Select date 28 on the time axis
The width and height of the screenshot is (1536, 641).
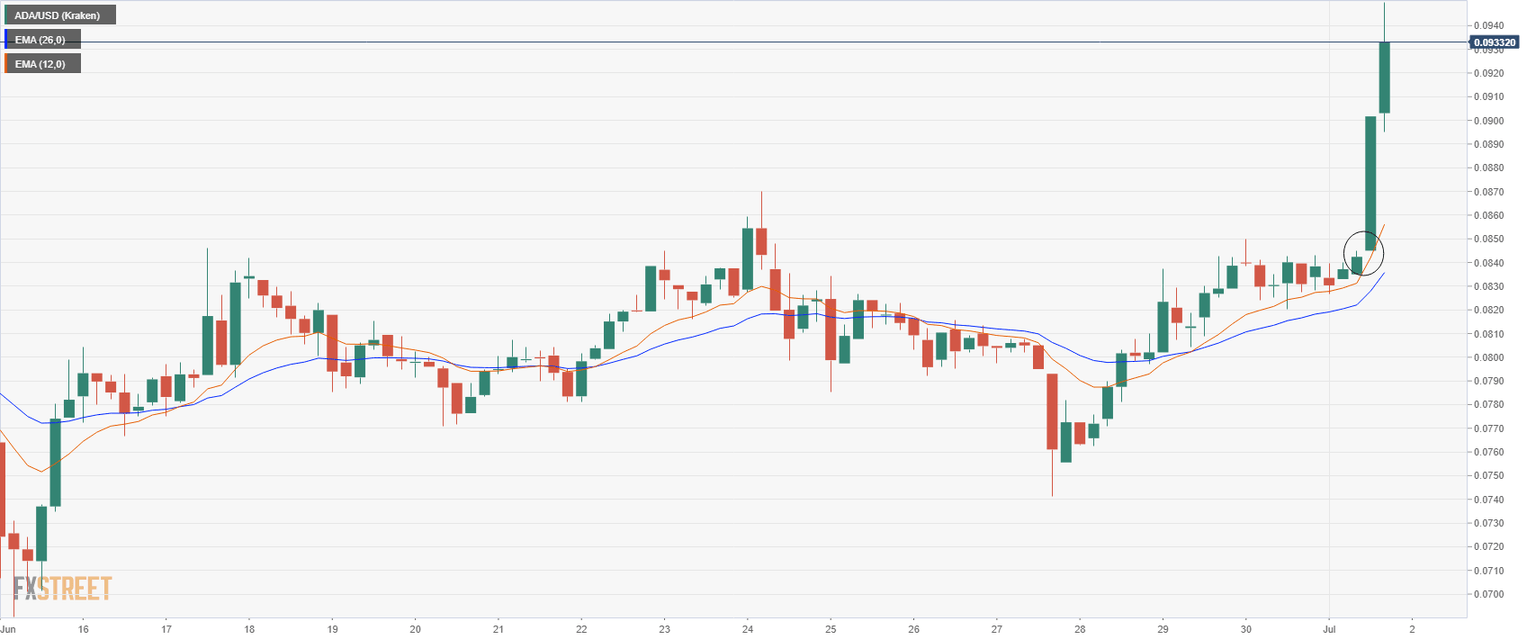tap(1080, 630)
